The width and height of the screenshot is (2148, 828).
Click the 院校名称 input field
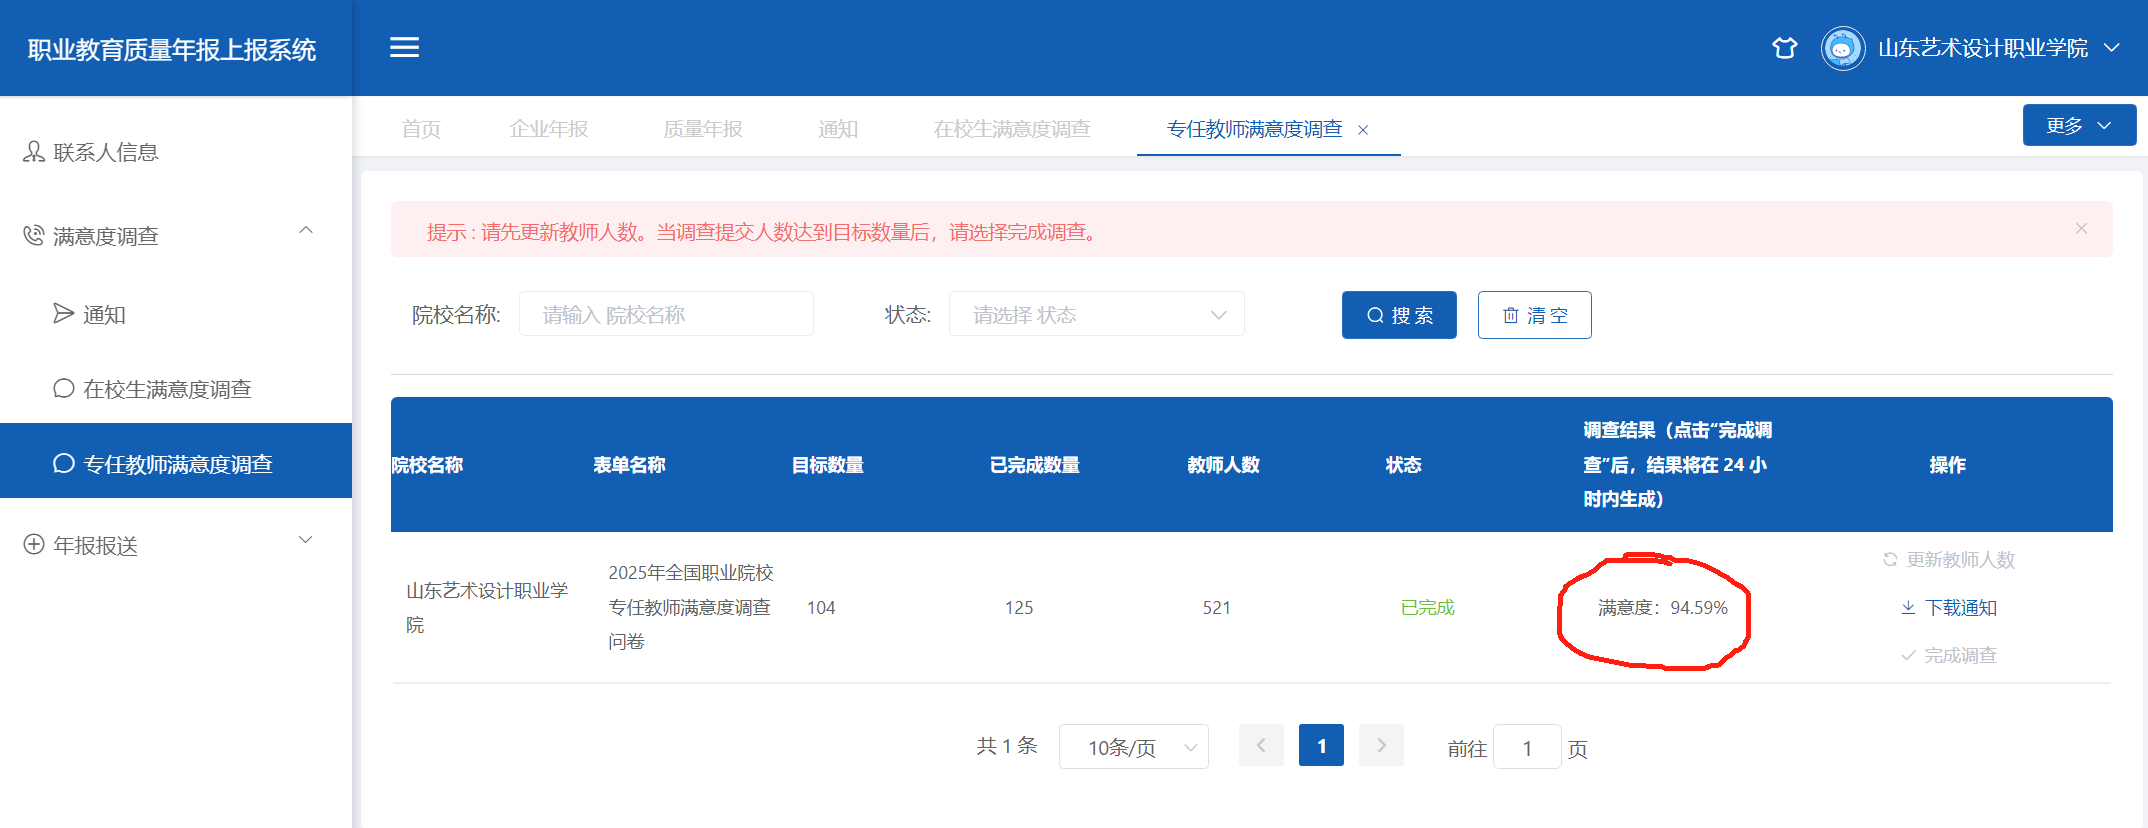coord(666,315)
